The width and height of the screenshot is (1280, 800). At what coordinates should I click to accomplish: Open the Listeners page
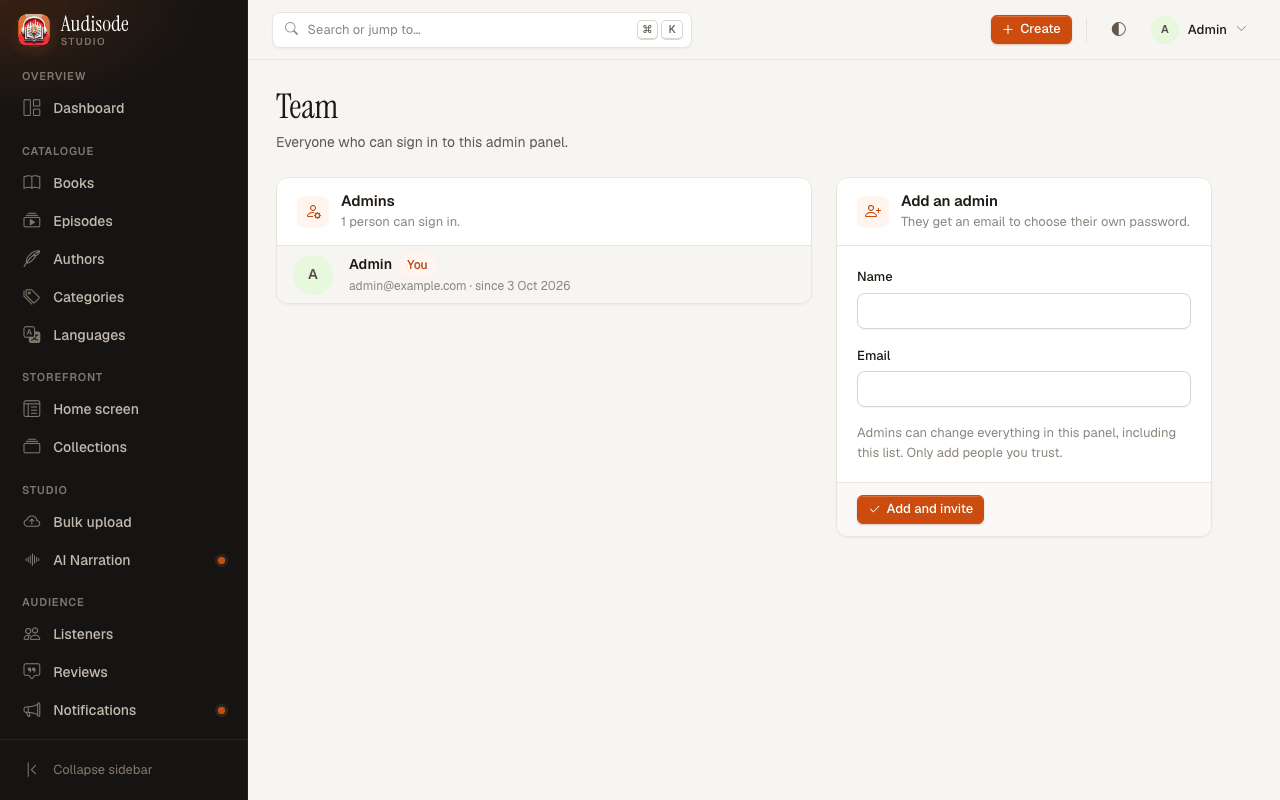[124, 634]
